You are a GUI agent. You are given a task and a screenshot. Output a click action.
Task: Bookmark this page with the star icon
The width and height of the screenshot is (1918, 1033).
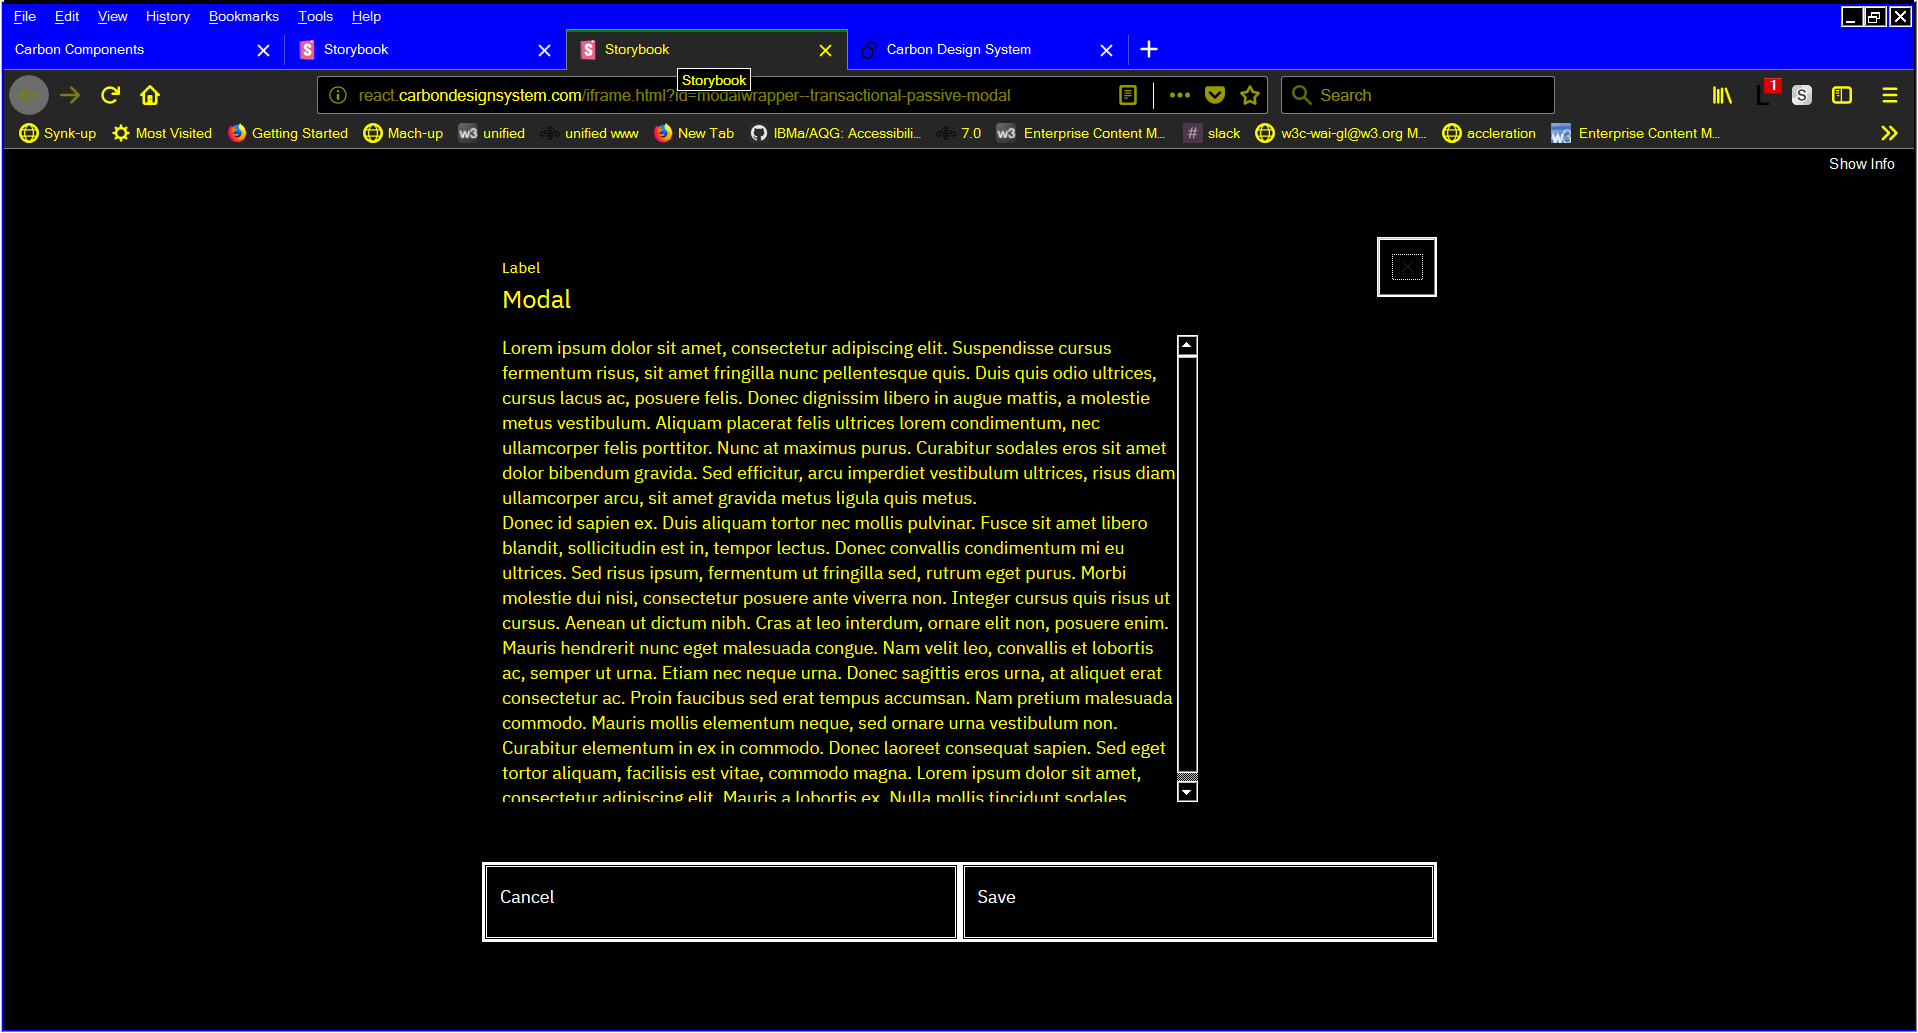click(1250, 95)
